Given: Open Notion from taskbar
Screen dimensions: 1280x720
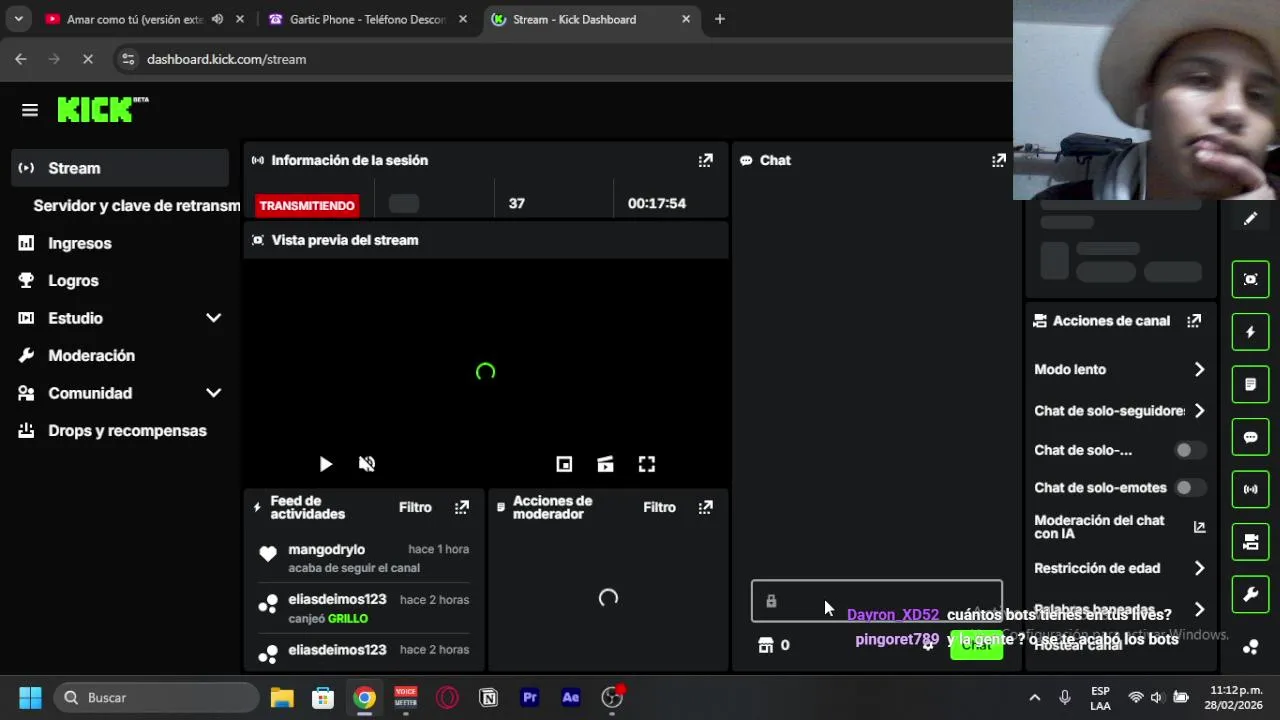Looking at the screenshot, I should pyautogui.click(x=488, y=697).
